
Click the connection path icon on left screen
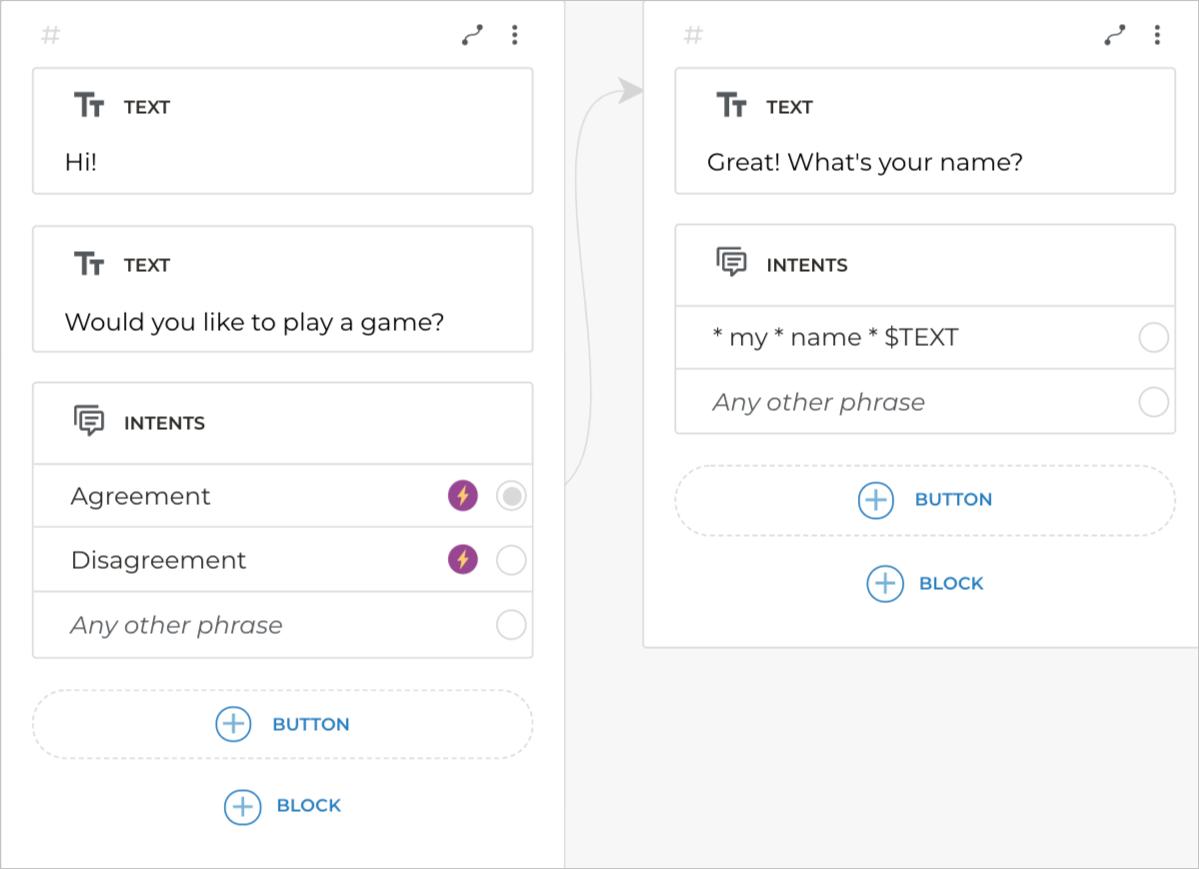coord(472,36)
